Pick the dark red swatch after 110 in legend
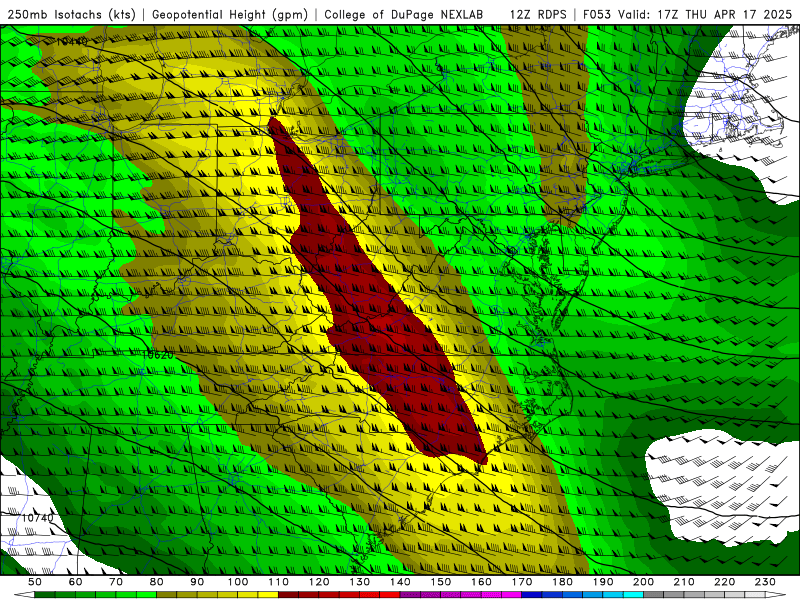This screenshot has width=800, height=600. [x=289, y=595]
